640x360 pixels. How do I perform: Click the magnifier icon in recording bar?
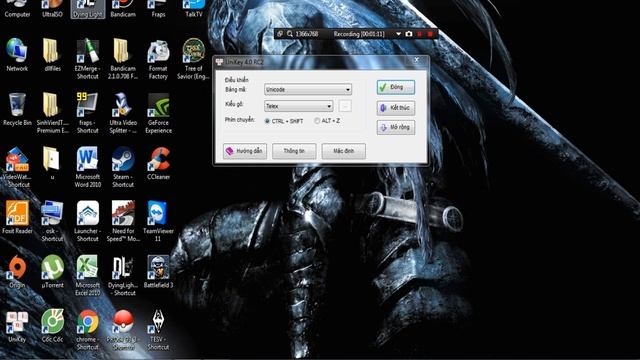click(x=290, y=34)
